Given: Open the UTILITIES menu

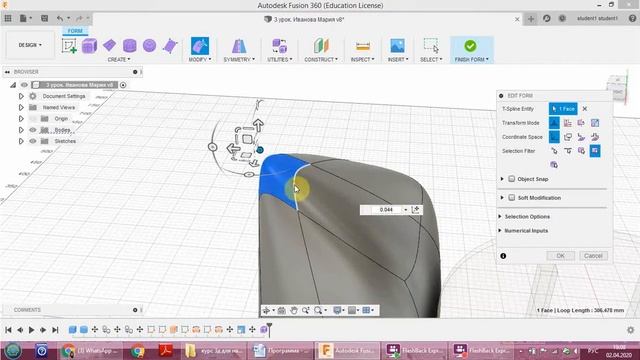Looking at the screenshot, I should 280,60.
